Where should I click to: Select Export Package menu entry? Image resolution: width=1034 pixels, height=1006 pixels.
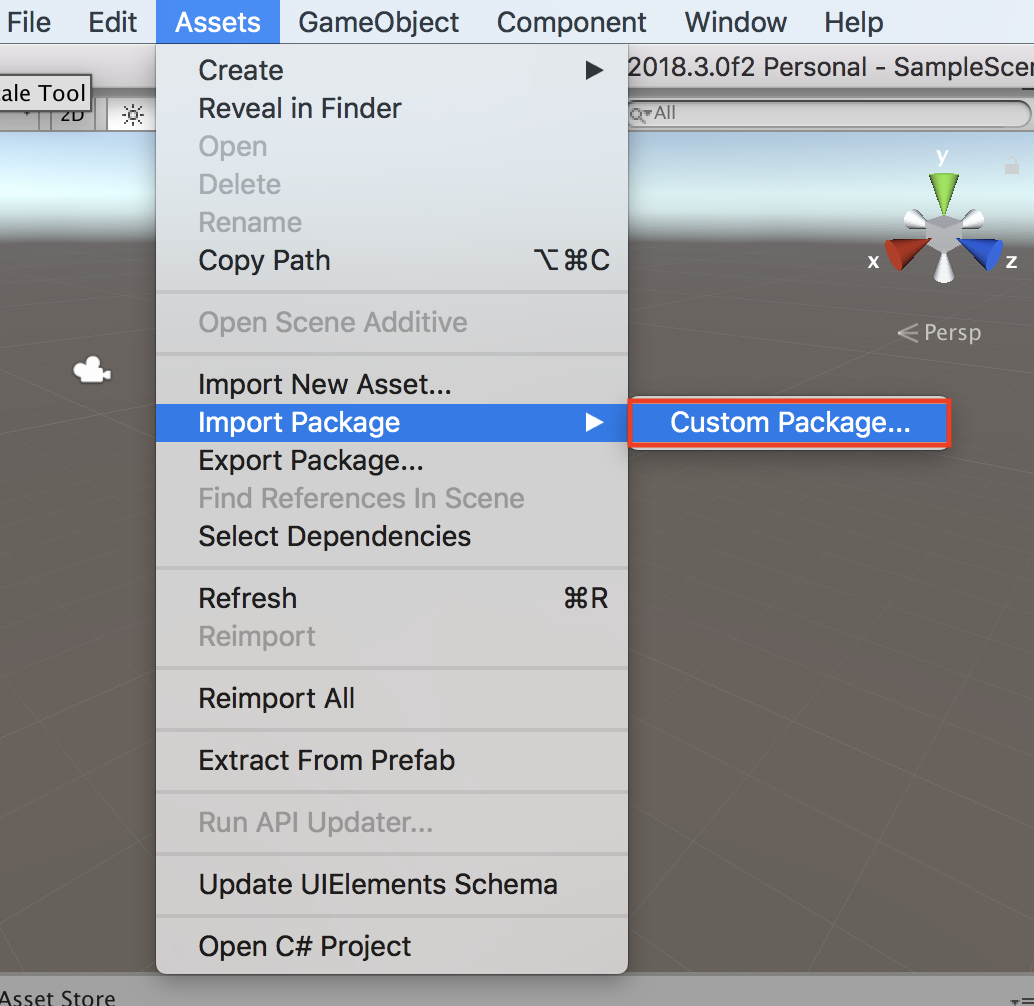pos(311,461)
